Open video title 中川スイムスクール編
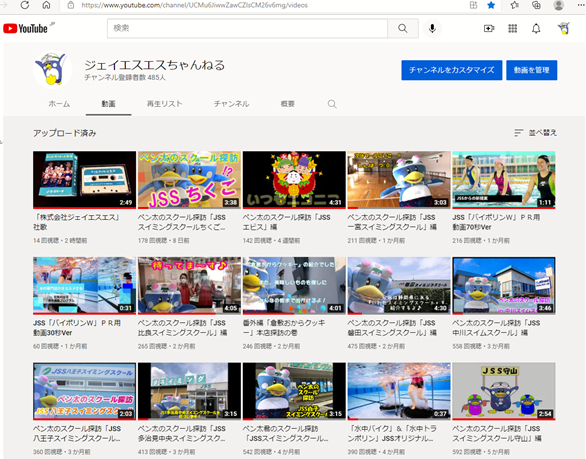This screenshot has width=586, height=459. [x=496, y=328]
